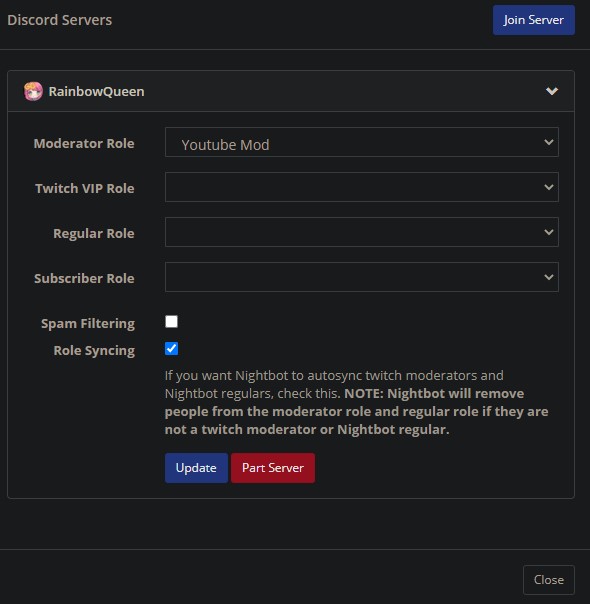590x604 pixels.
Task: Click the Subscriber Role label
Action: tap(84, 279)
